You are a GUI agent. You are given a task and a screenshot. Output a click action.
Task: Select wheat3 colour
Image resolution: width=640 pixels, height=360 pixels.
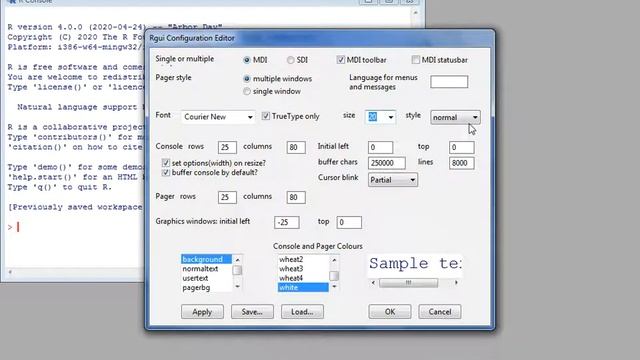(303, 269)
